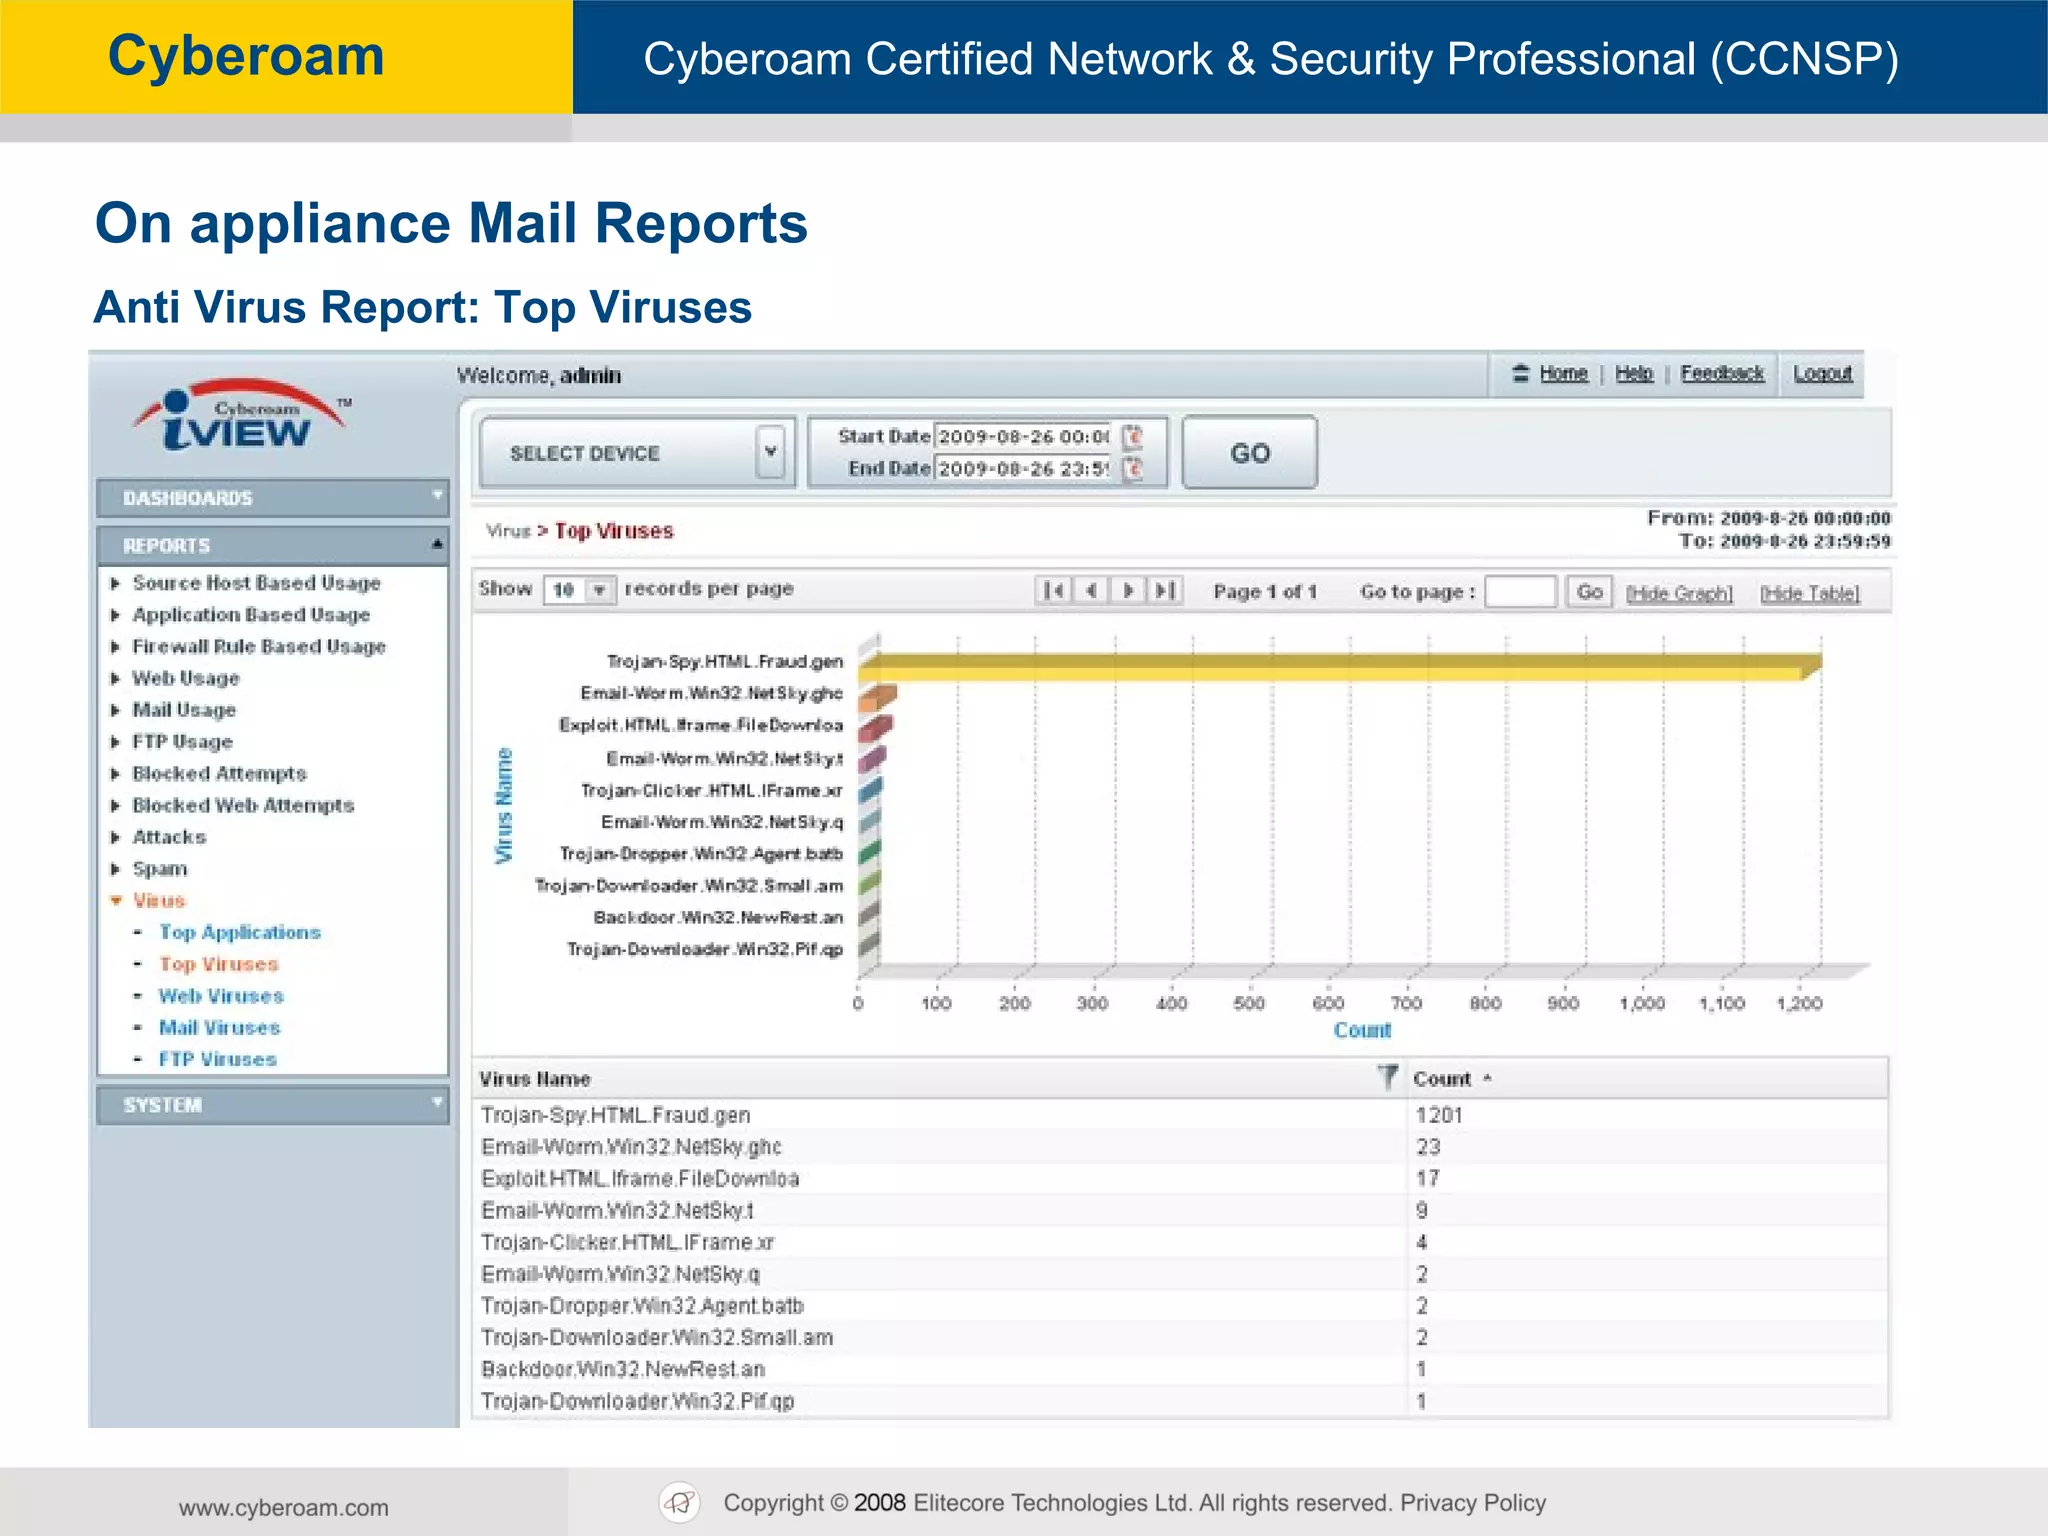Click the Home icon in top bar
Image resolution: width=2048 pixels, height=1536 pixels.
pos(1521,373)
